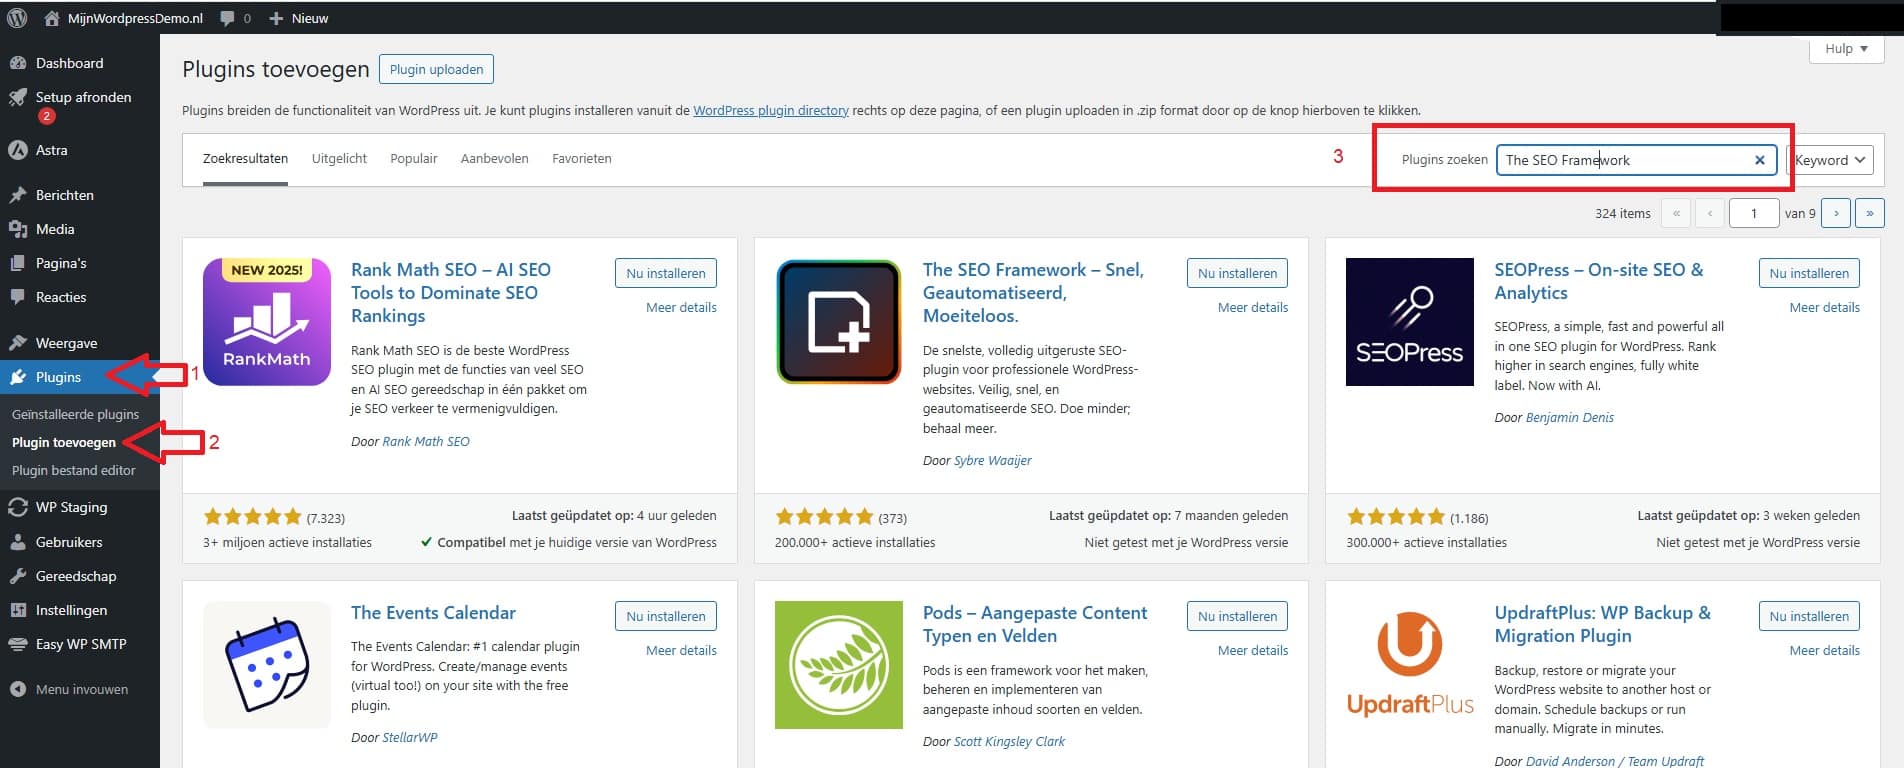This screenshot has height=780, width=1904.
Task: Click The SEO Framework plugin logo
Action: tap(839, 322)
